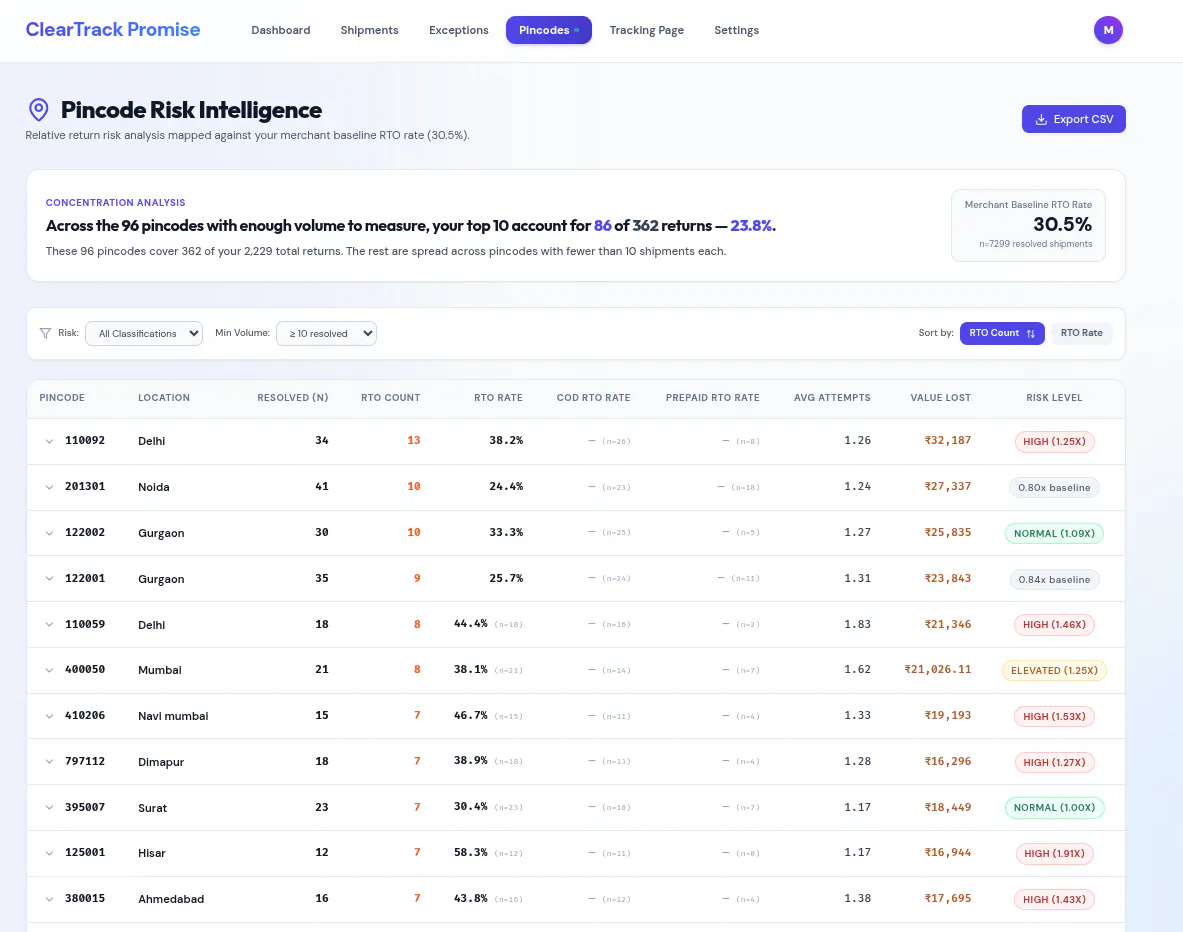Click the ELEVATED (1.25X) badge for Mumbai
Viewport: 1183px width, 932px height.
tap(1054, 670)
